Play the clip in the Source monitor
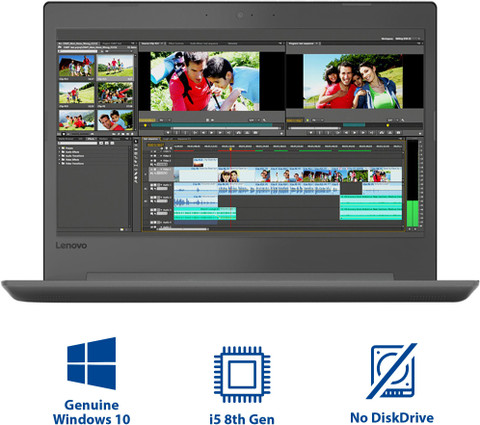The image size is (480, 425). coord(211,133)
